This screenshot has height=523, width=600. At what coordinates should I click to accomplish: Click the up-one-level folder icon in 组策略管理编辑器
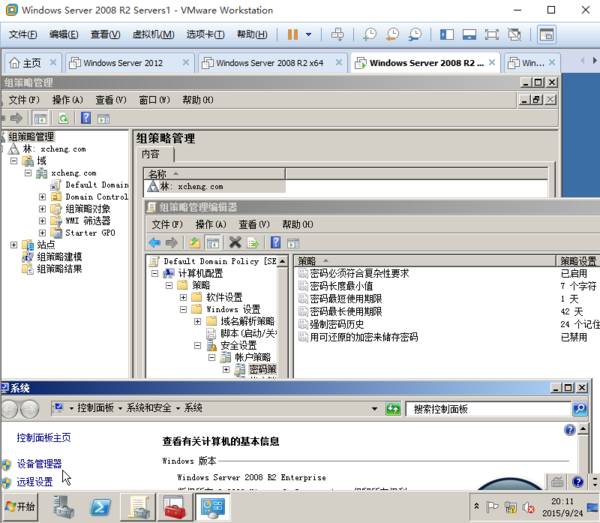pyautogui.click(x=195, y=243)
